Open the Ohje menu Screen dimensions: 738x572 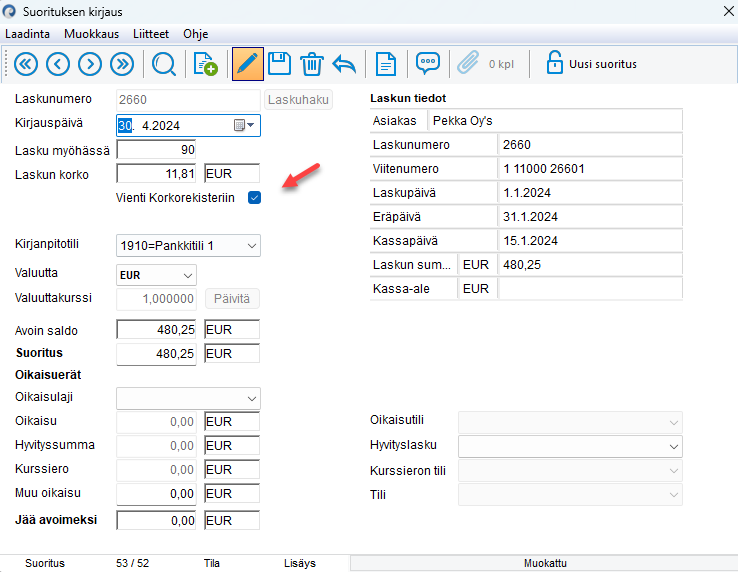[x=196, y=34]
